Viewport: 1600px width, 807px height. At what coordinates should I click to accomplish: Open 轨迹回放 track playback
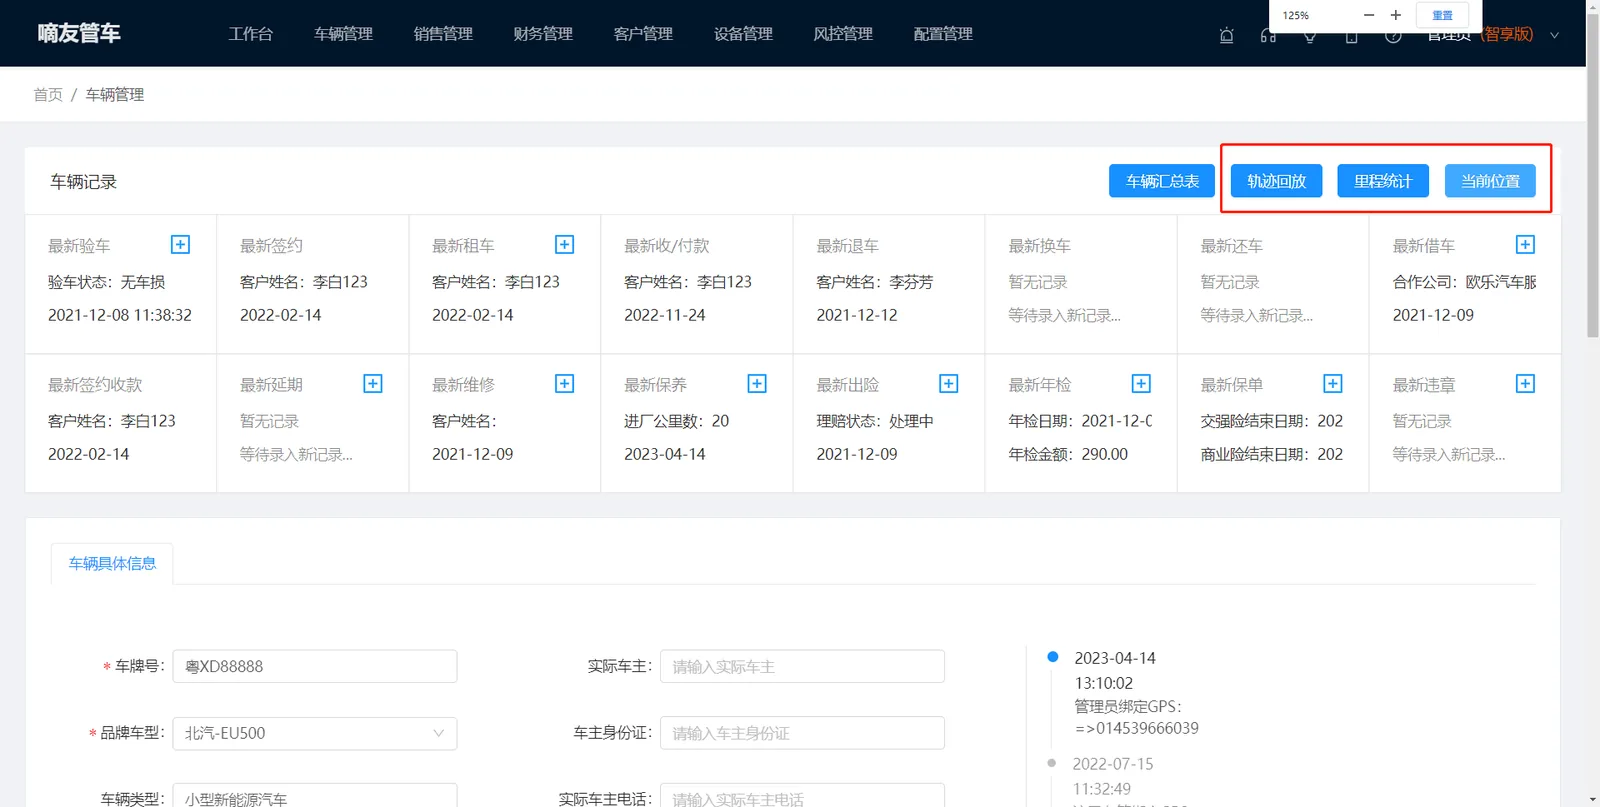coord(1276,181)
